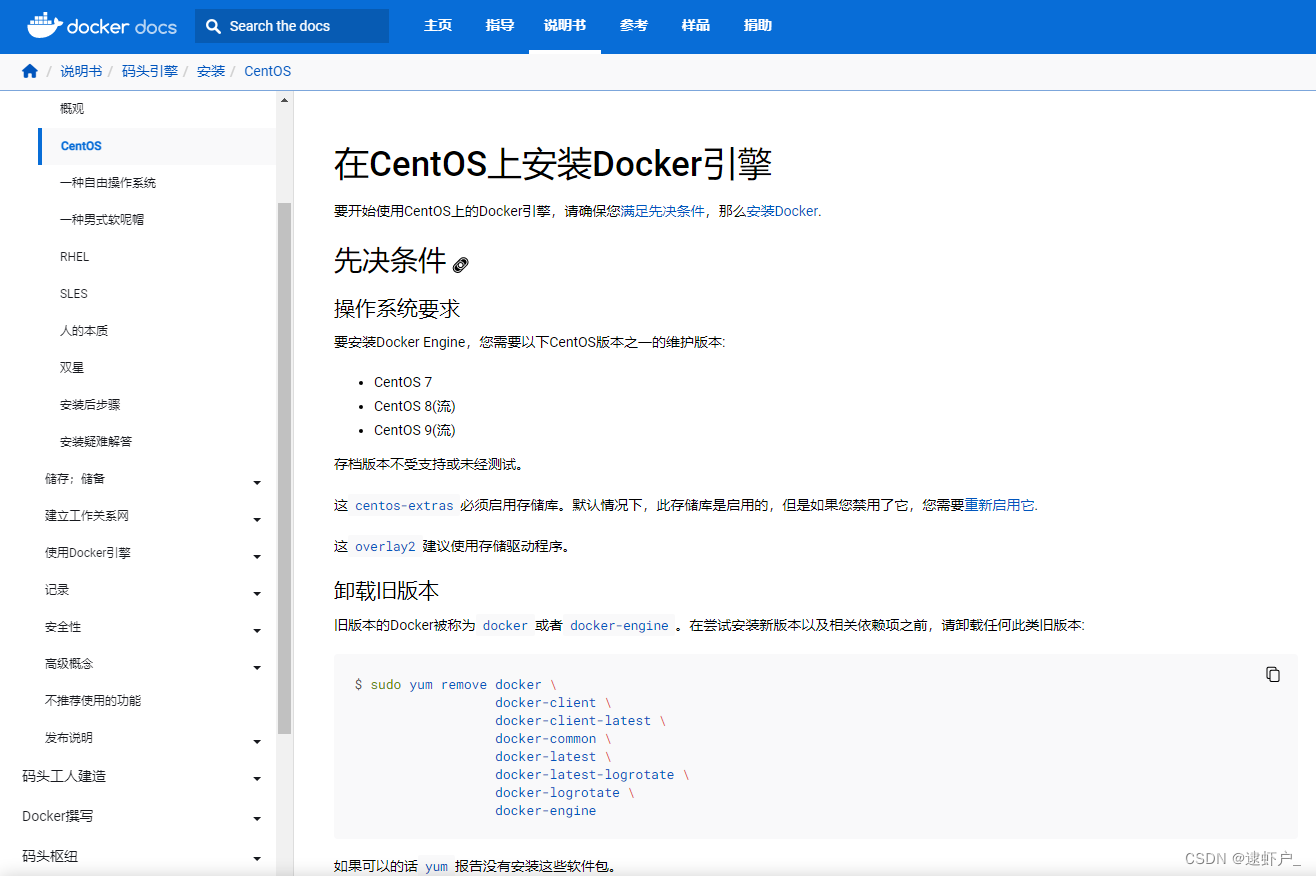Click the CentOS breadcrumb link

click(x=268, y=71)
